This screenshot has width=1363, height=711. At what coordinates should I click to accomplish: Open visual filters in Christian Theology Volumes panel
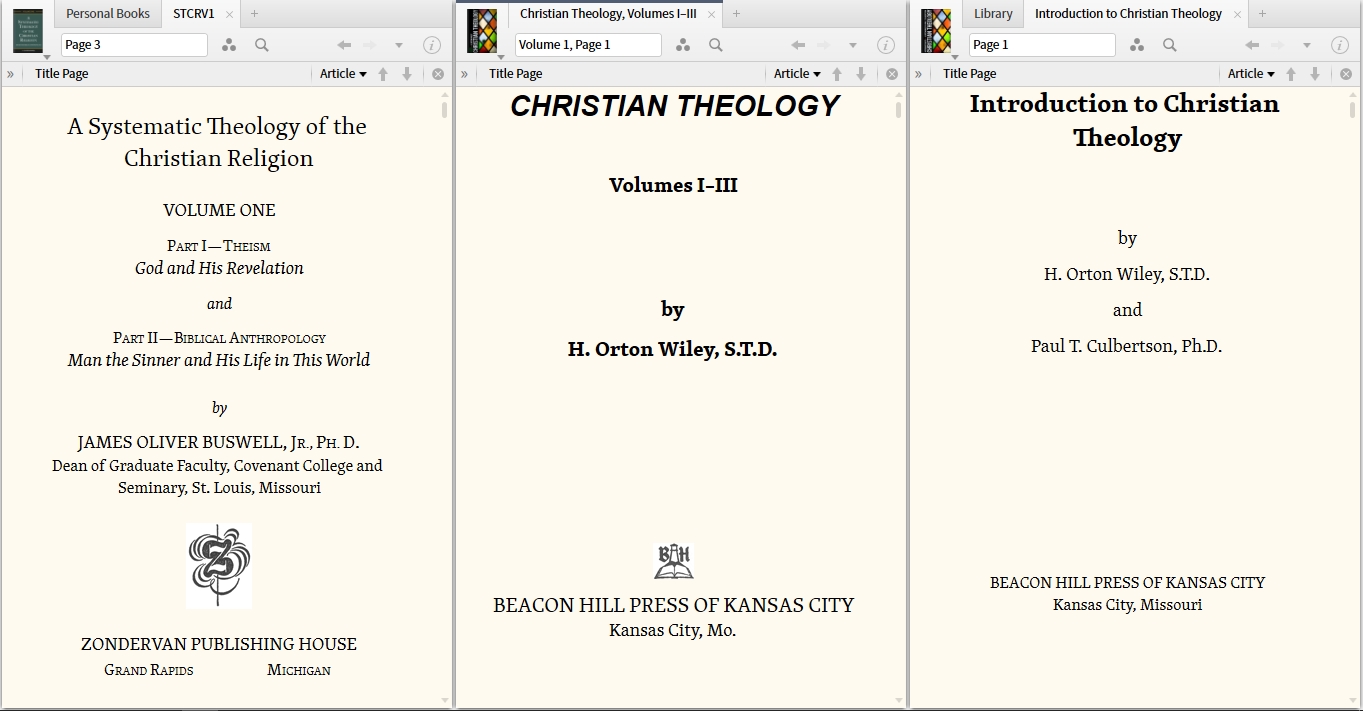[683, 45]
